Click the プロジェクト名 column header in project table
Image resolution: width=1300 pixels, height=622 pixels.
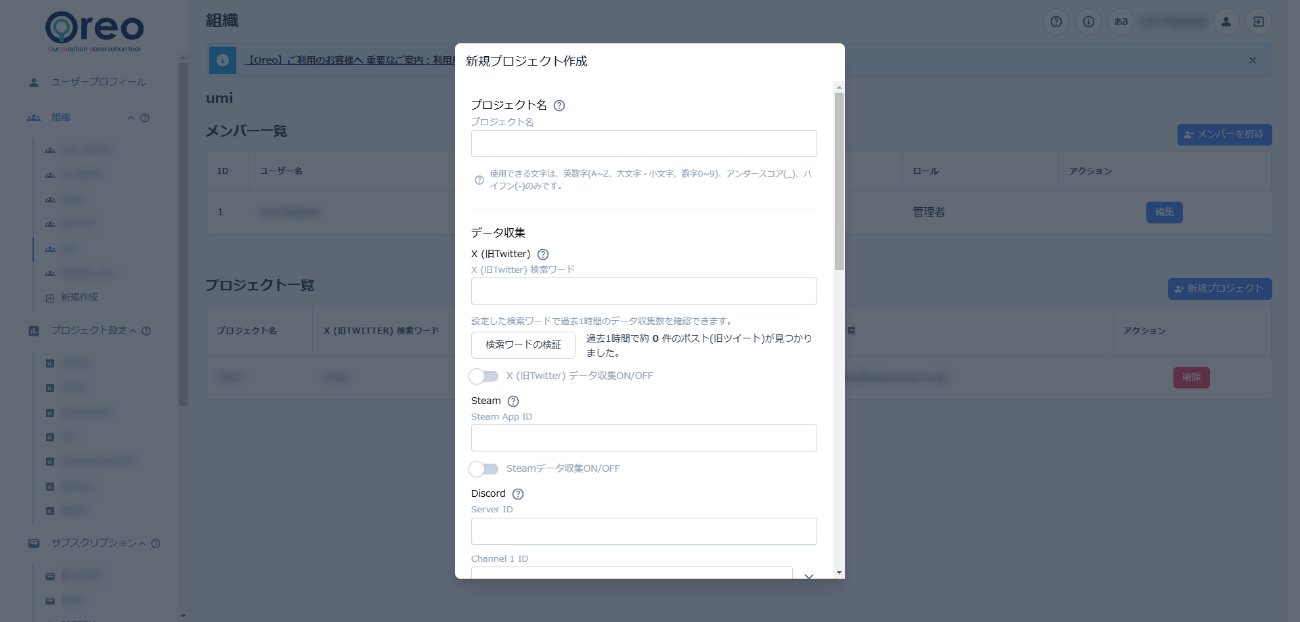pyautogui.click(x=246, y=330)
